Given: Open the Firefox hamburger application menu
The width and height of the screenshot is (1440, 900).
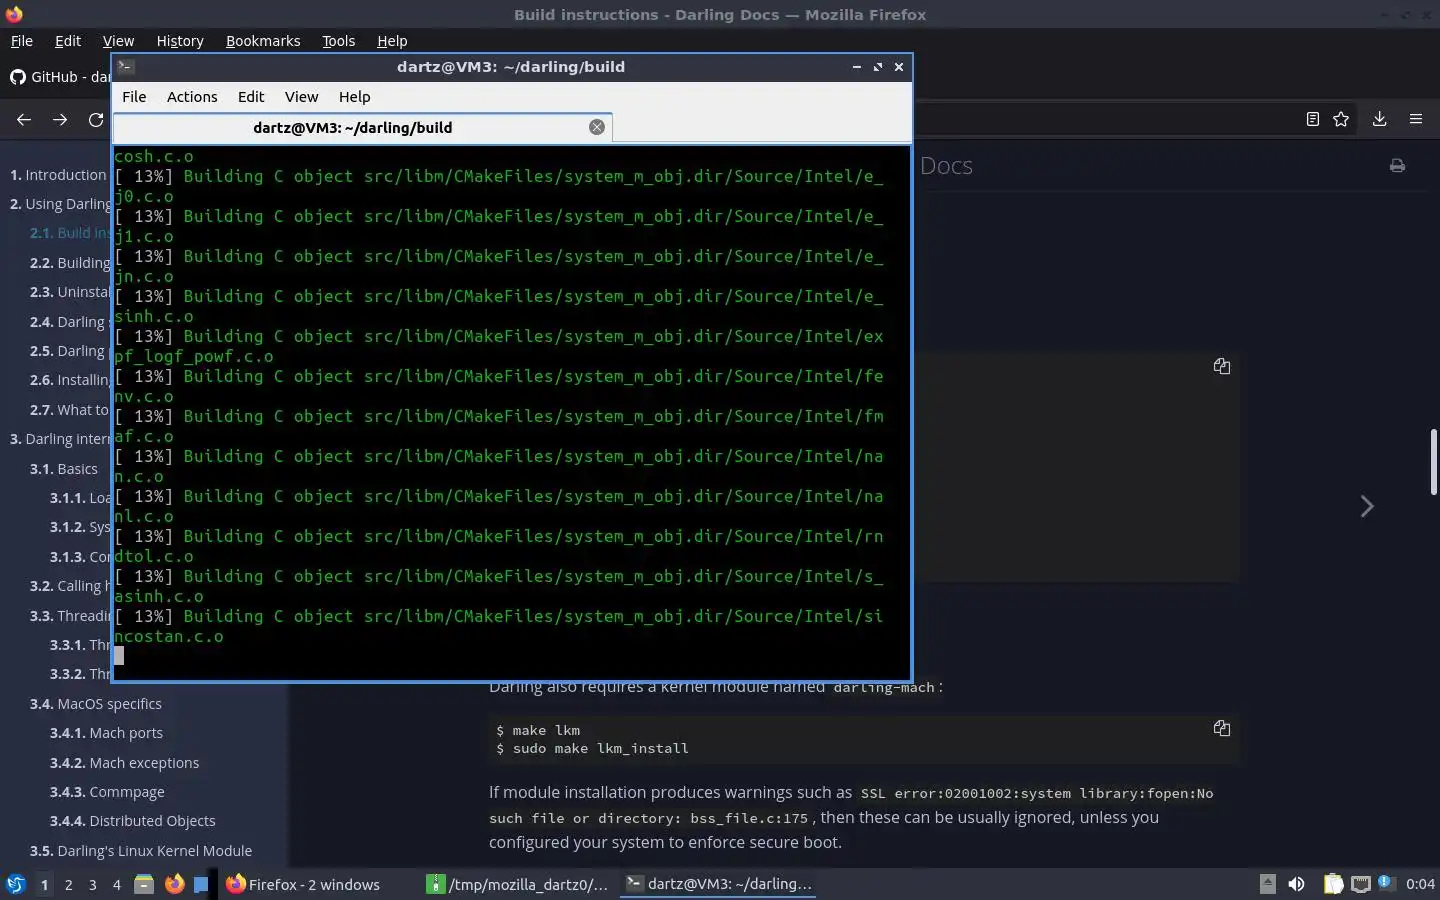Looking at the screenshot, I should coord(1416,119).
